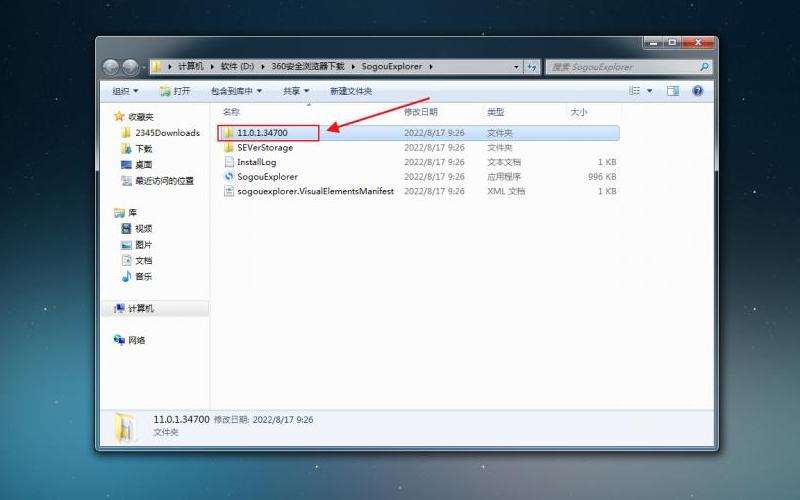The image size is (800, 500).
Task: Click document icon of InstallLog row
Action: [x=229, y=162]
